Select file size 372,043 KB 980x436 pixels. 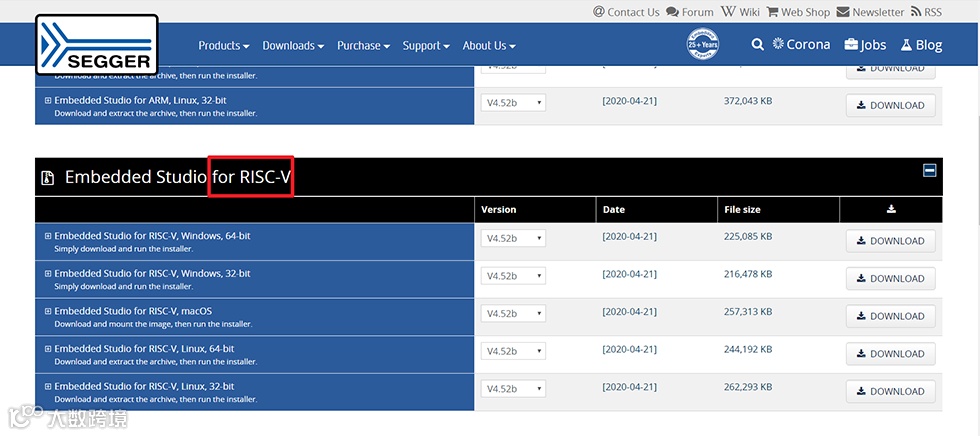point(748,100)
